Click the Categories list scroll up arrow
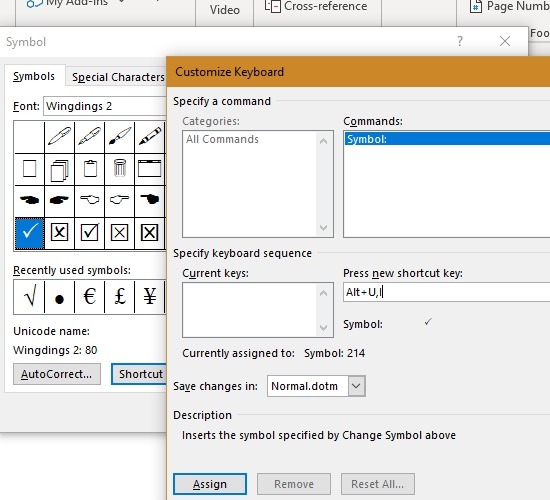The height and width of the screenshot is (500, 550). click(x=323, y=141)
